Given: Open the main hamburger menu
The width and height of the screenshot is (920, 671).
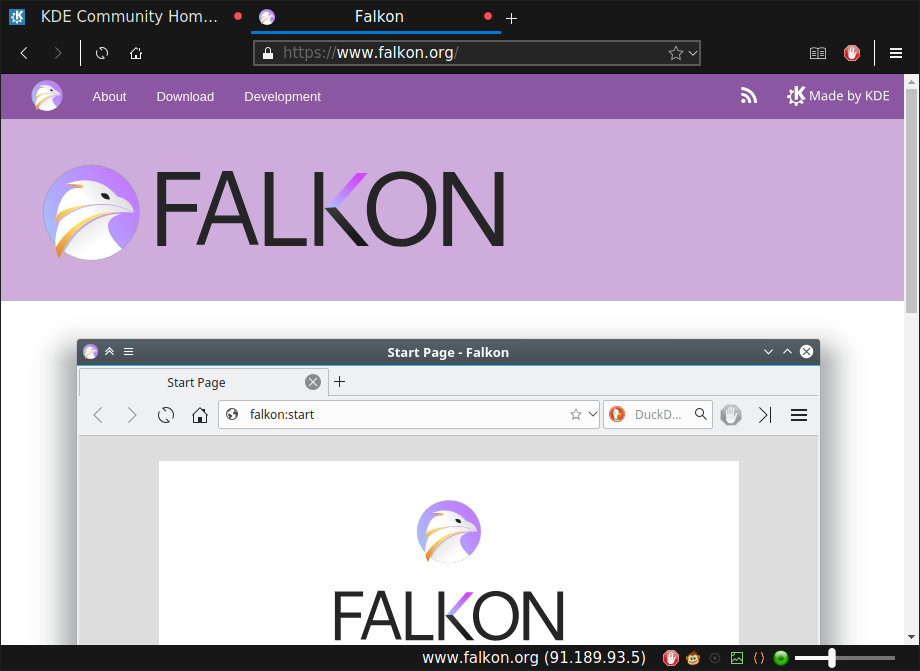Looking at the screenshot, I should point(895,53).
